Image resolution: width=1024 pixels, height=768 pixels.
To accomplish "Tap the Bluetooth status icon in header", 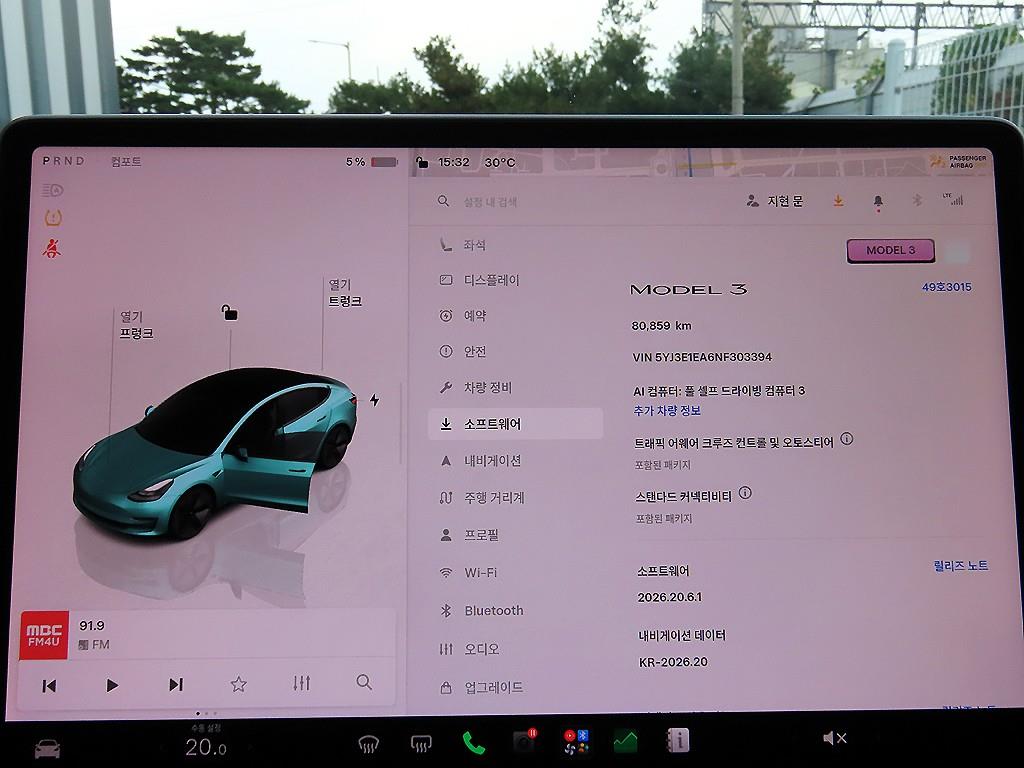I will [x=917, y=200].
